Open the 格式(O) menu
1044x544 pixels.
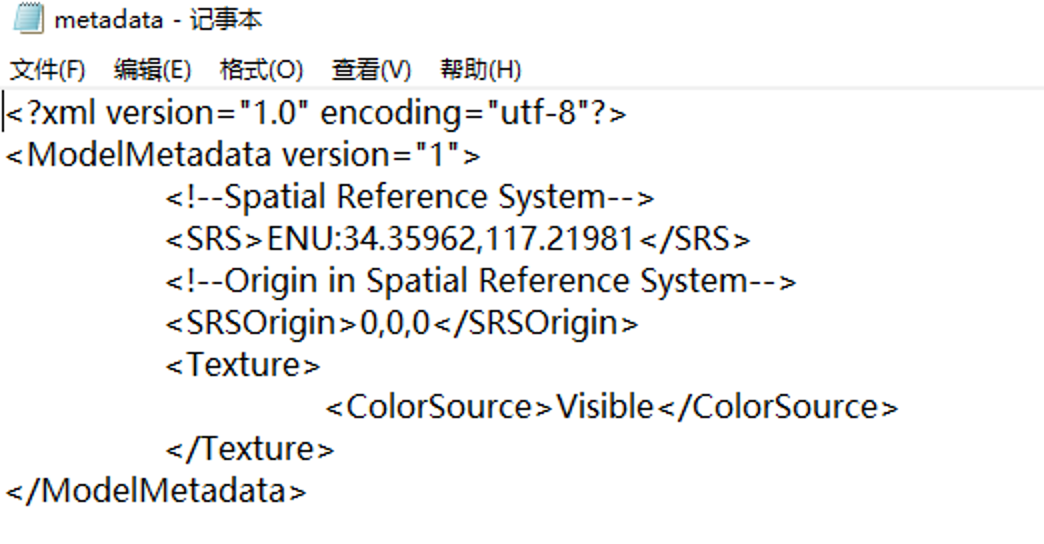[262, 69]
